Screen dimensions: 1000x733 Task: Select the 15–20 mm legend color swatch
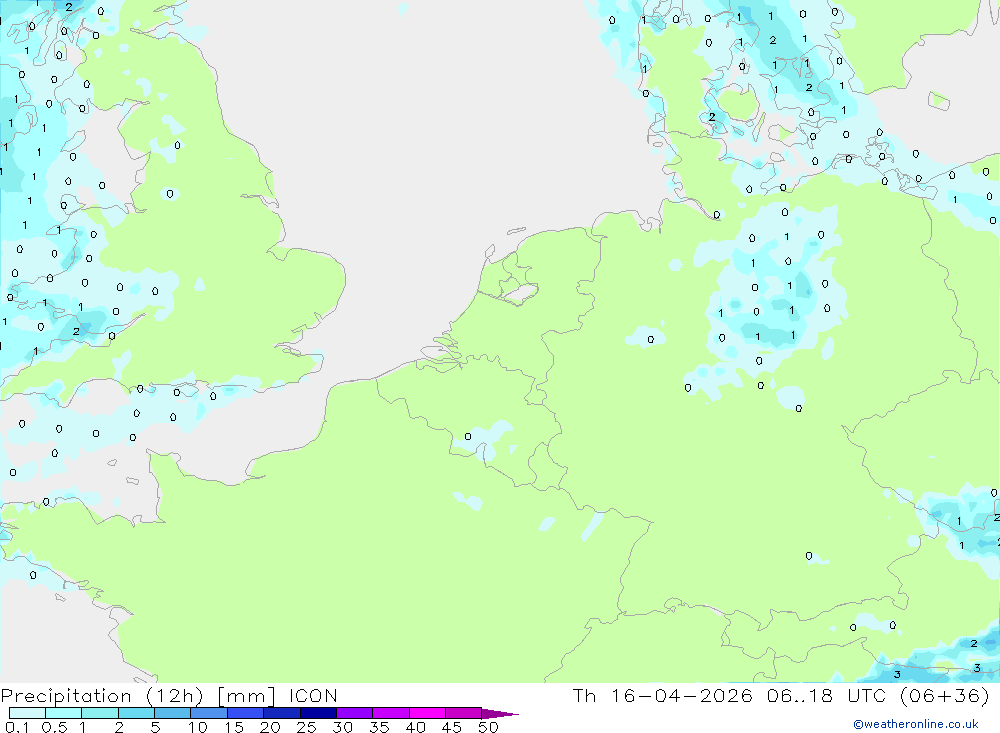click(x=246, y=713)
